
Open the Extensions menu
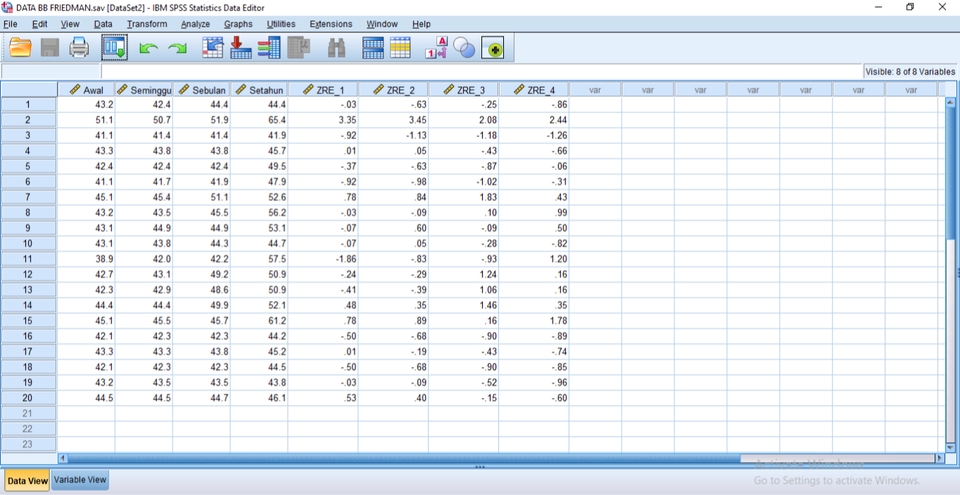331,24
